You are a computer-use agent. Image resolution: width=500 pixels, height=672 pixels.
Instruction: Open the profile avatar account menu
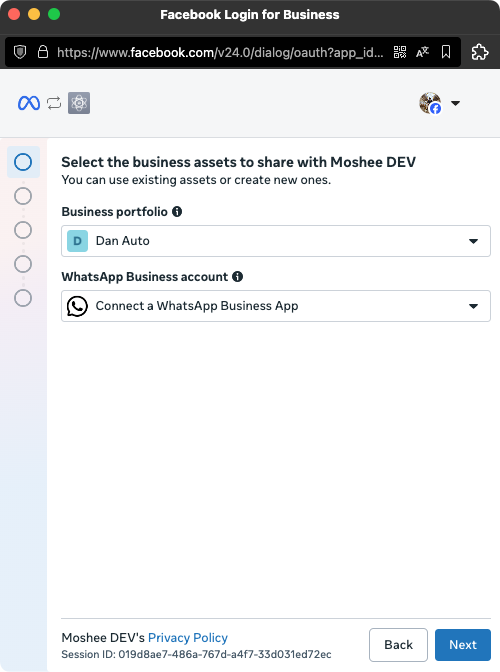(x=430, y=103)
